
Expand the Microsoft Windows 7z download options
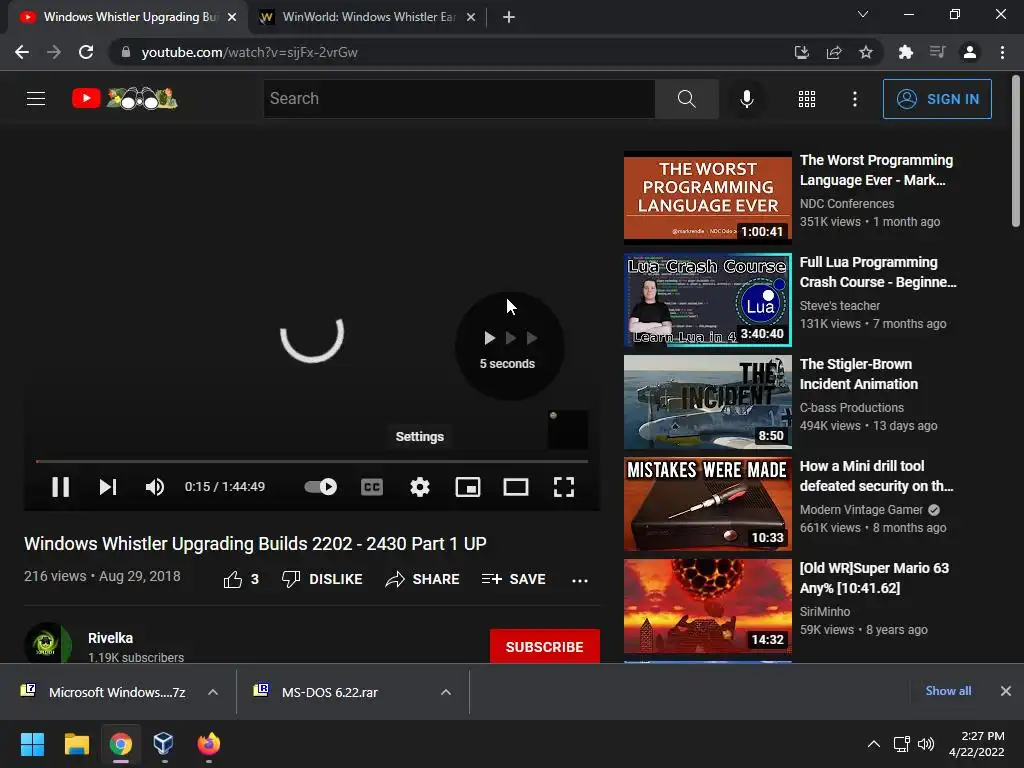(x=213, y=692)
